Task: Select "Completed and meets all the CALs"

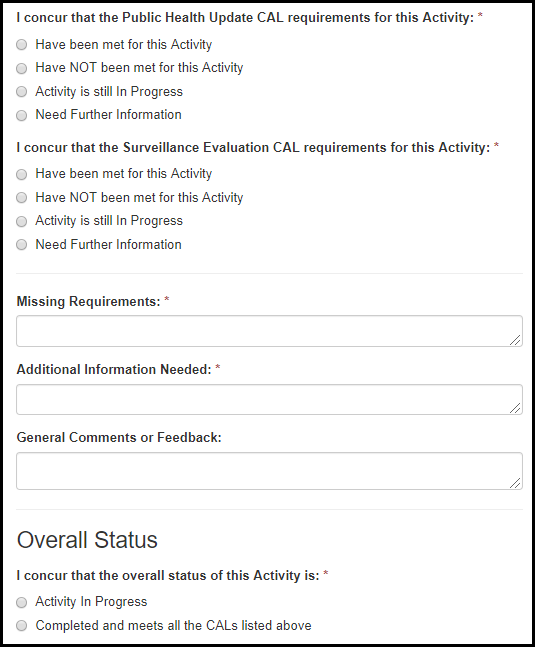Action: 21,626
